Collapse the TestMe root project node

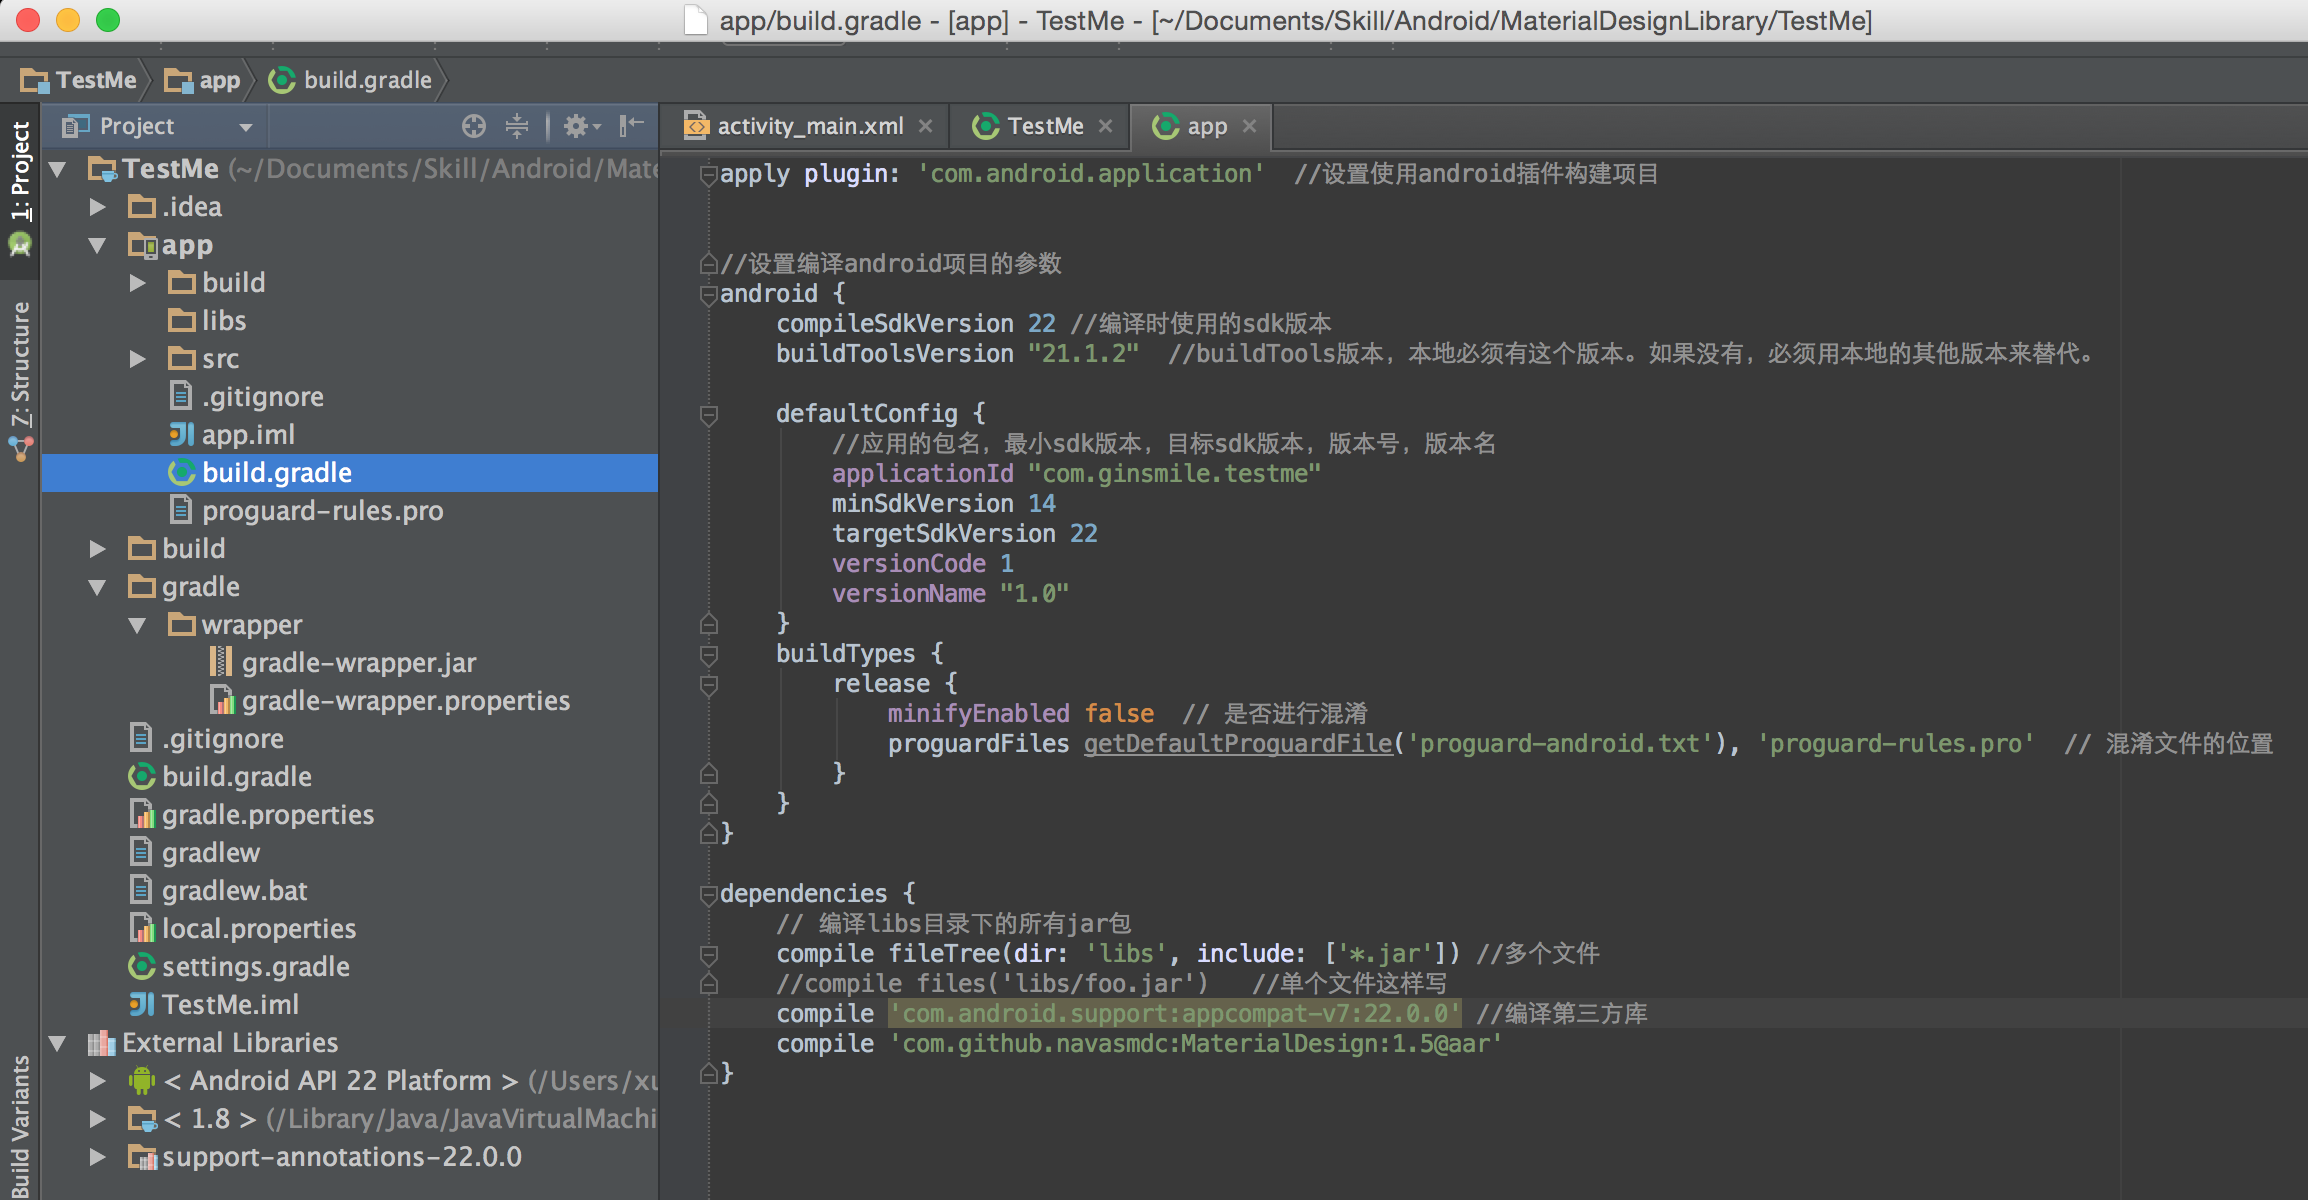(58, 169)
